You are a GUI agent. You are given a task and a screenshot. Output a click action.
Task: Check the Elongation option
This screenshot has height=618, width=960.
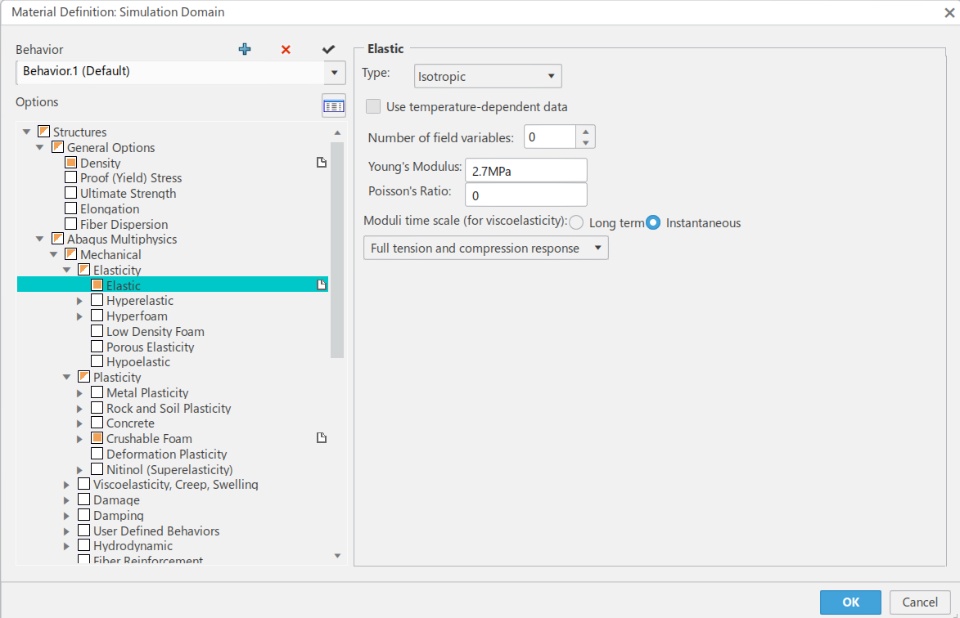(x=71, y=208)
